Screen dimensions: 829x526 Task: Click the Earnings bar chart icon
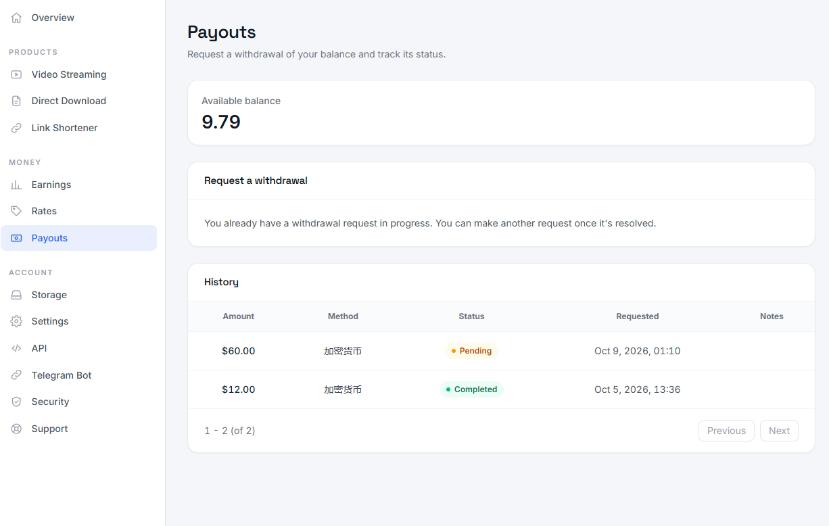point(16,185)
